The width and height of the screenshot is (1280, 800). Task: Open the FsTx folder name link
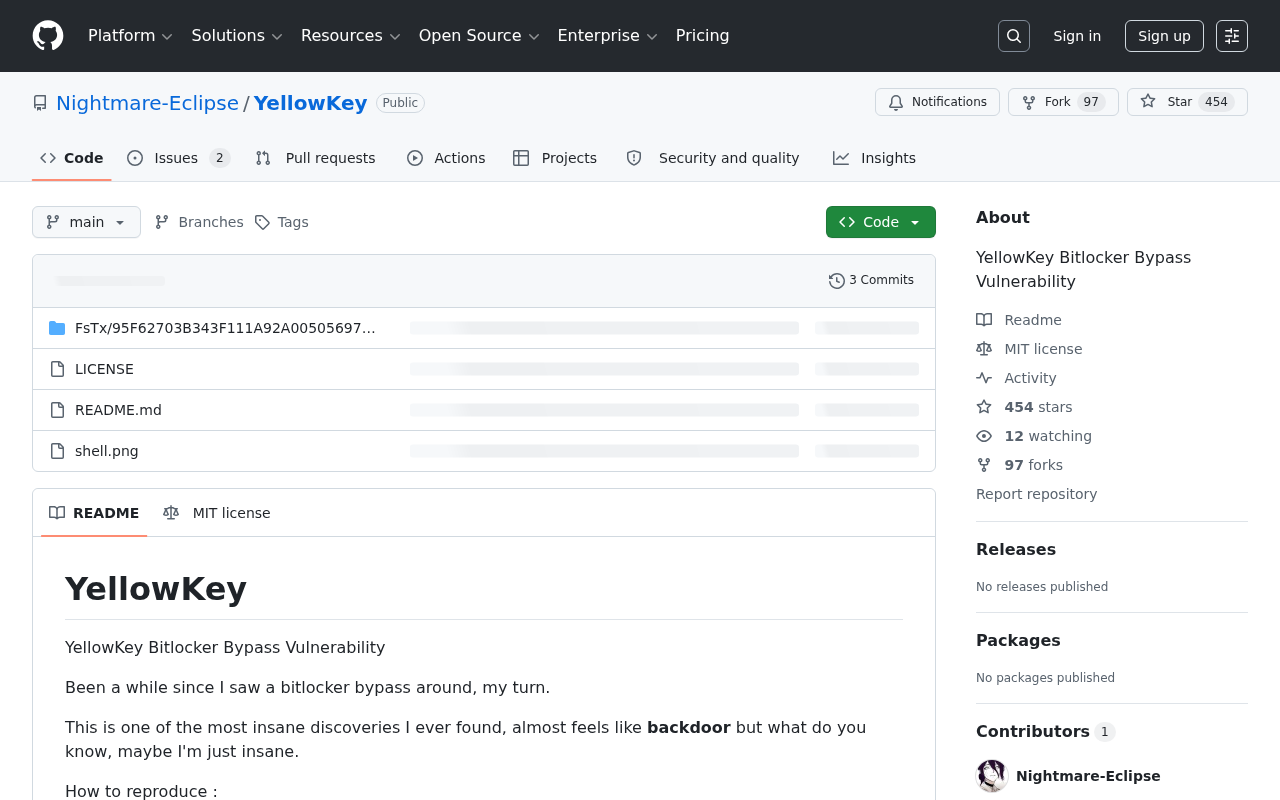point(226,328)
